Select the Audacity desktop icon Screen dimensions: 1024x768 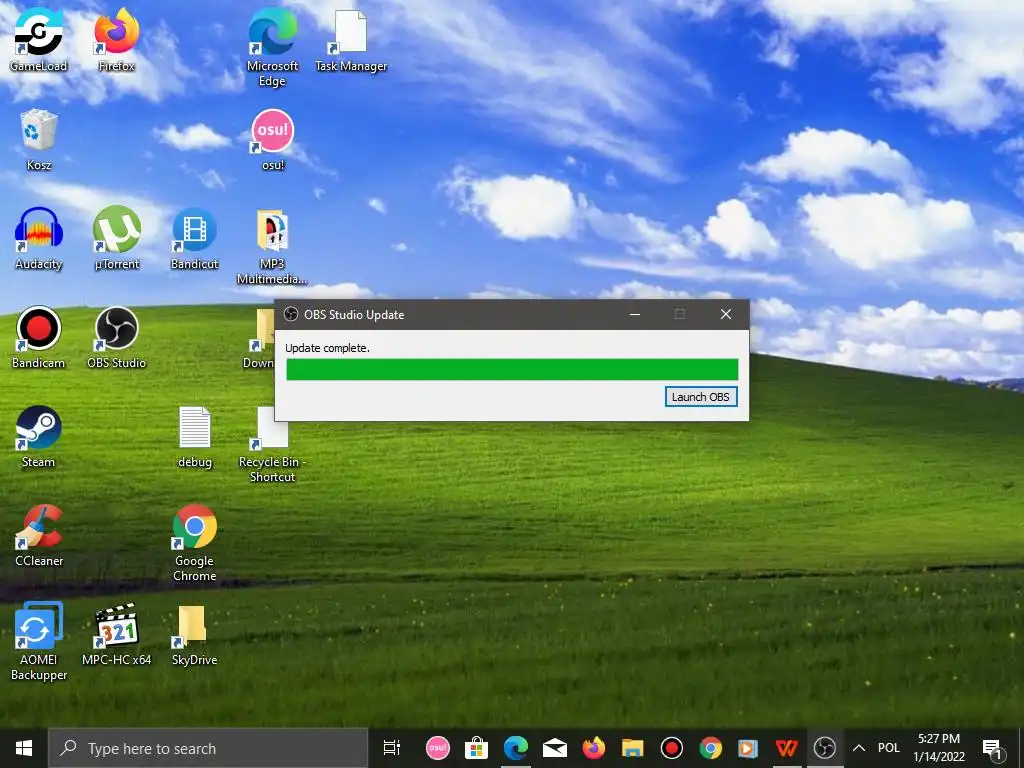coord(39,239)
